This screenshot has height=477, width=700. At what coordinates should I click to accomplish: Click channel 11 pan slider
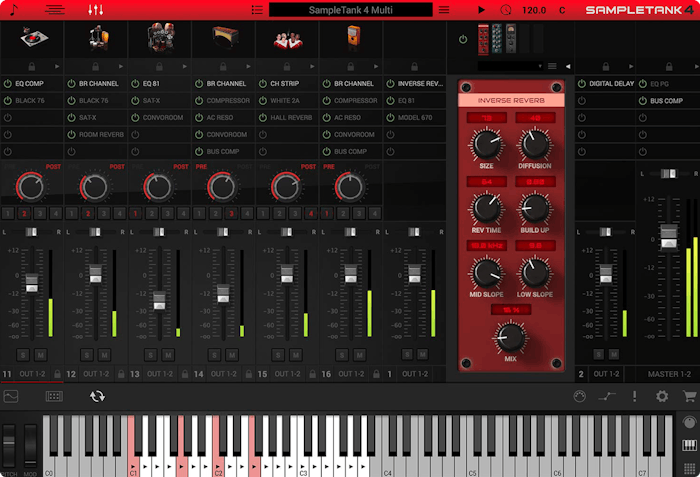31,232
